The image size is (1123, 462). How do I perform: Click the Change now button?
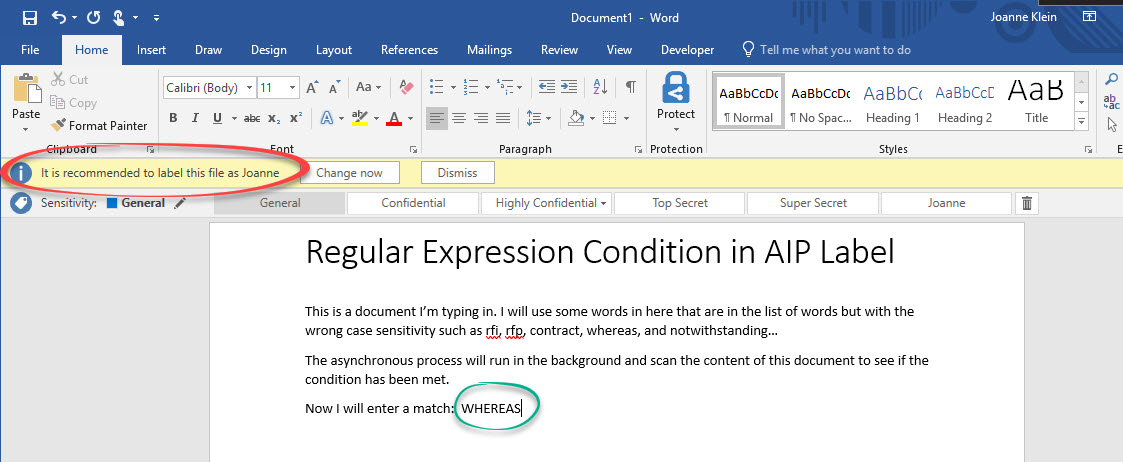coord(350,173)
